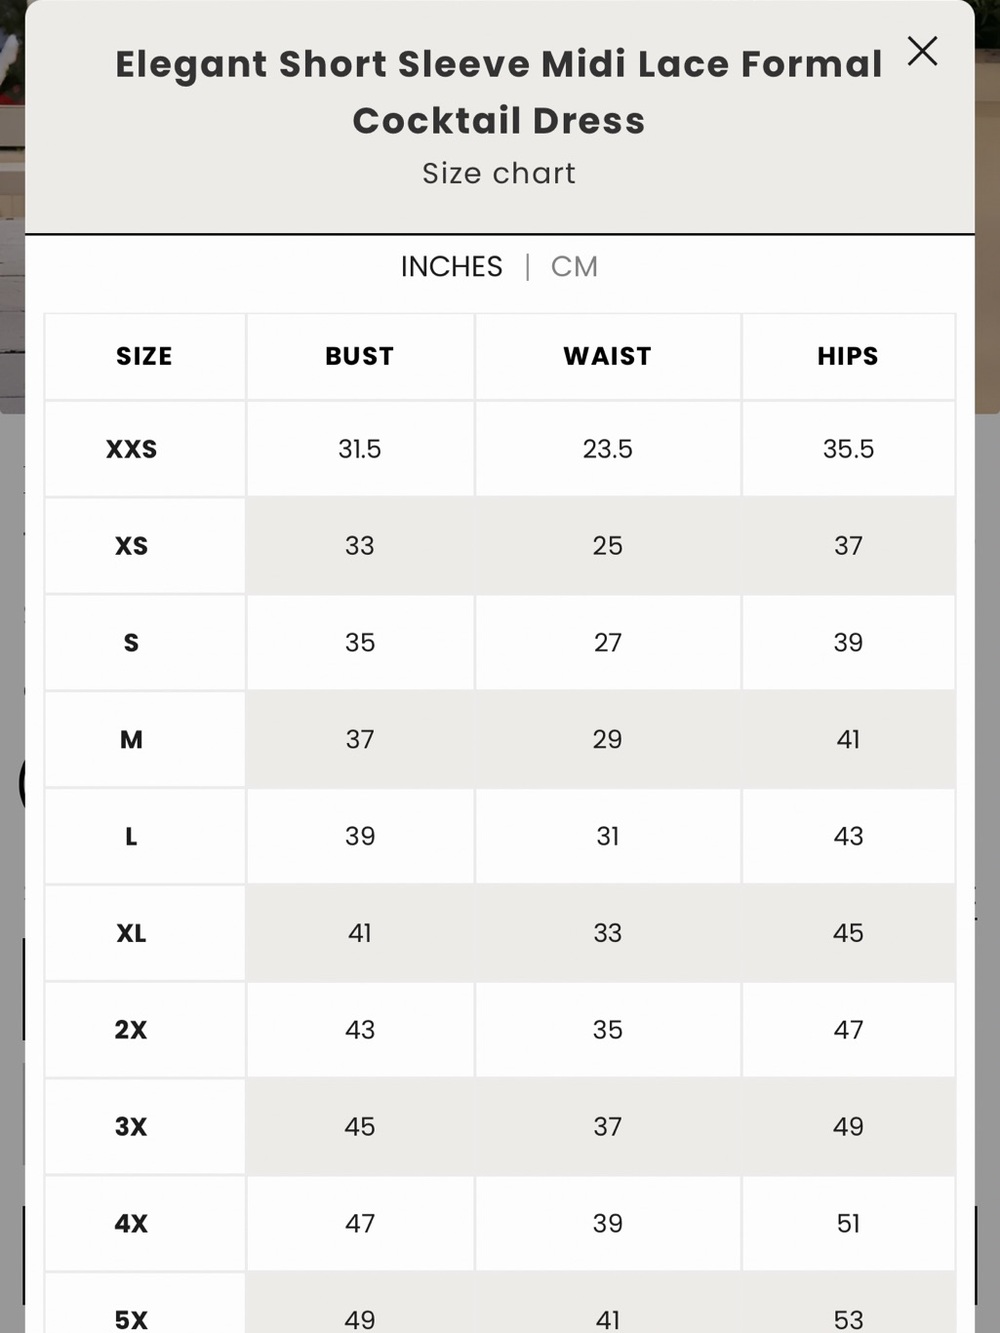Select the M size row label
Screen dimensions: 1000x1333
click(131, 740)
